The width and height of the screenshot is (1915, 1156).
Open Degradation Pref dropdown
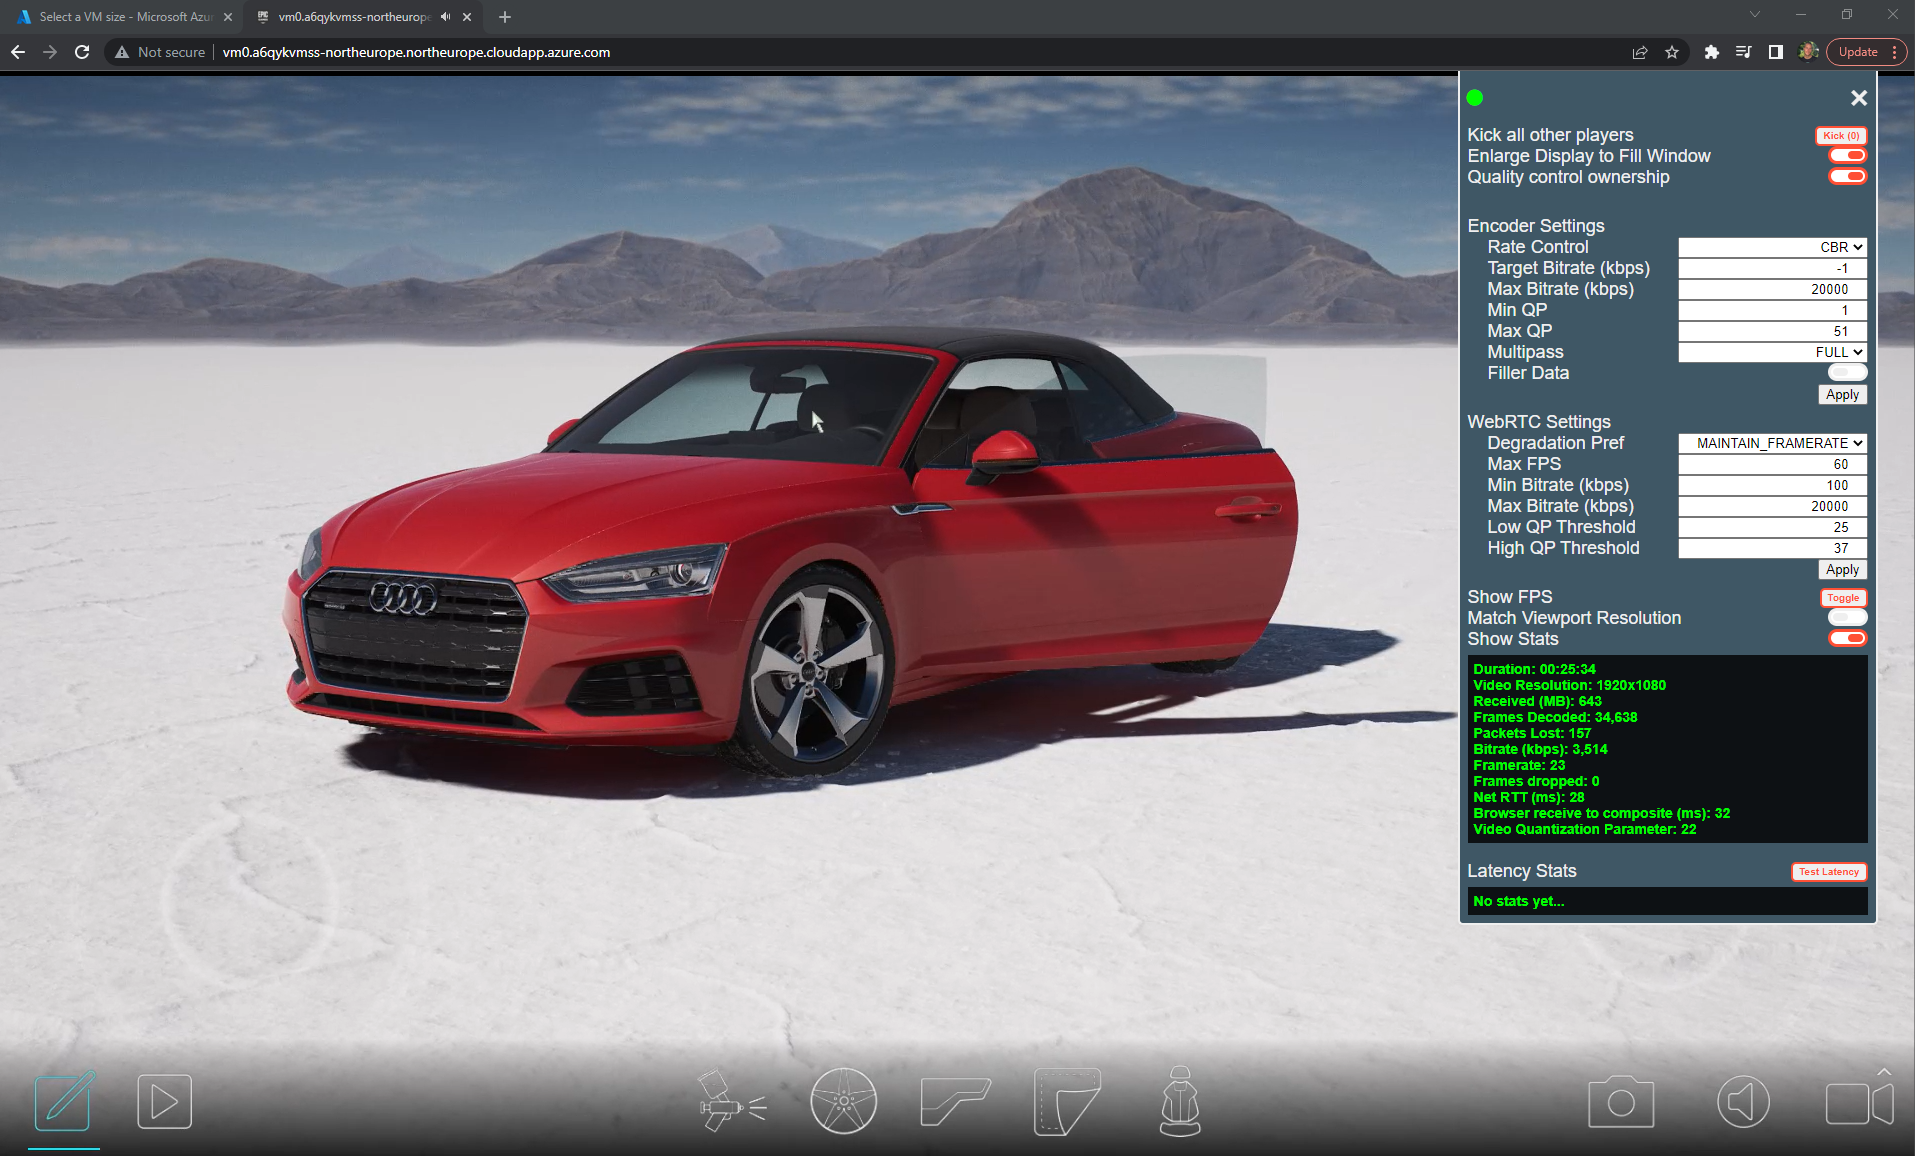(1772, 443)
